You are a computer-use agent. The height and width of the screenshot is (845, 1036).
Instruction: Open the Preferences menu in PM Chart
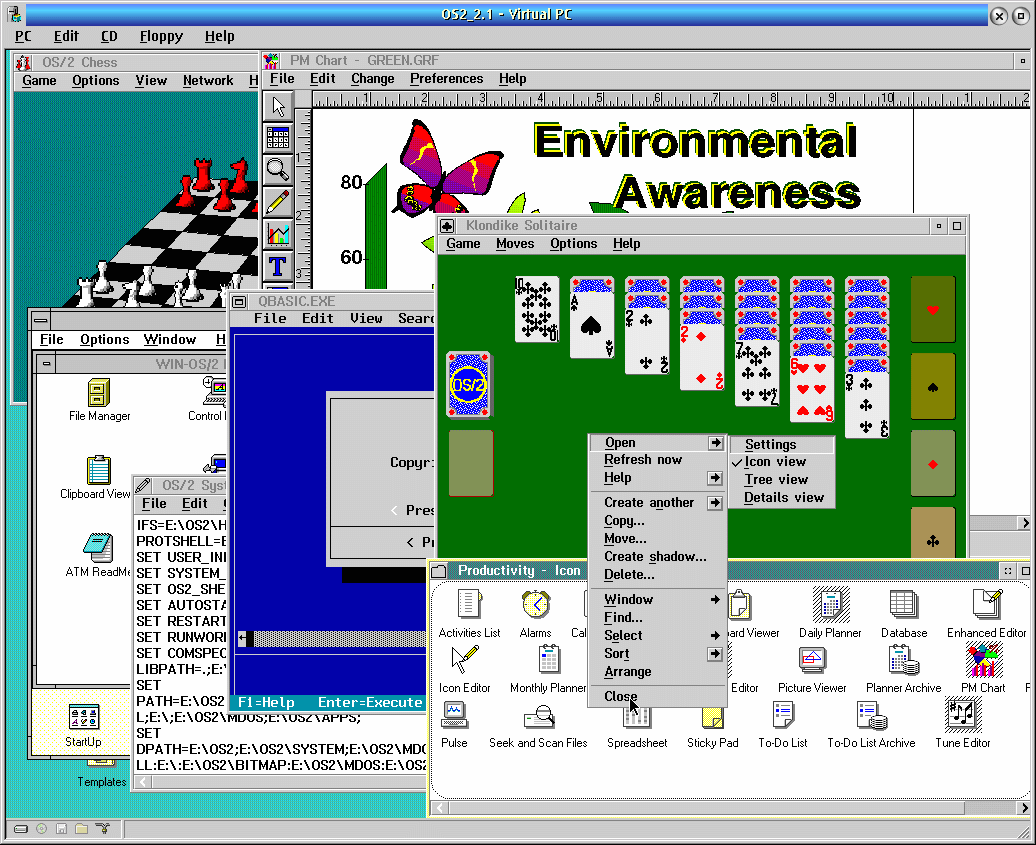tap(447, 79)
